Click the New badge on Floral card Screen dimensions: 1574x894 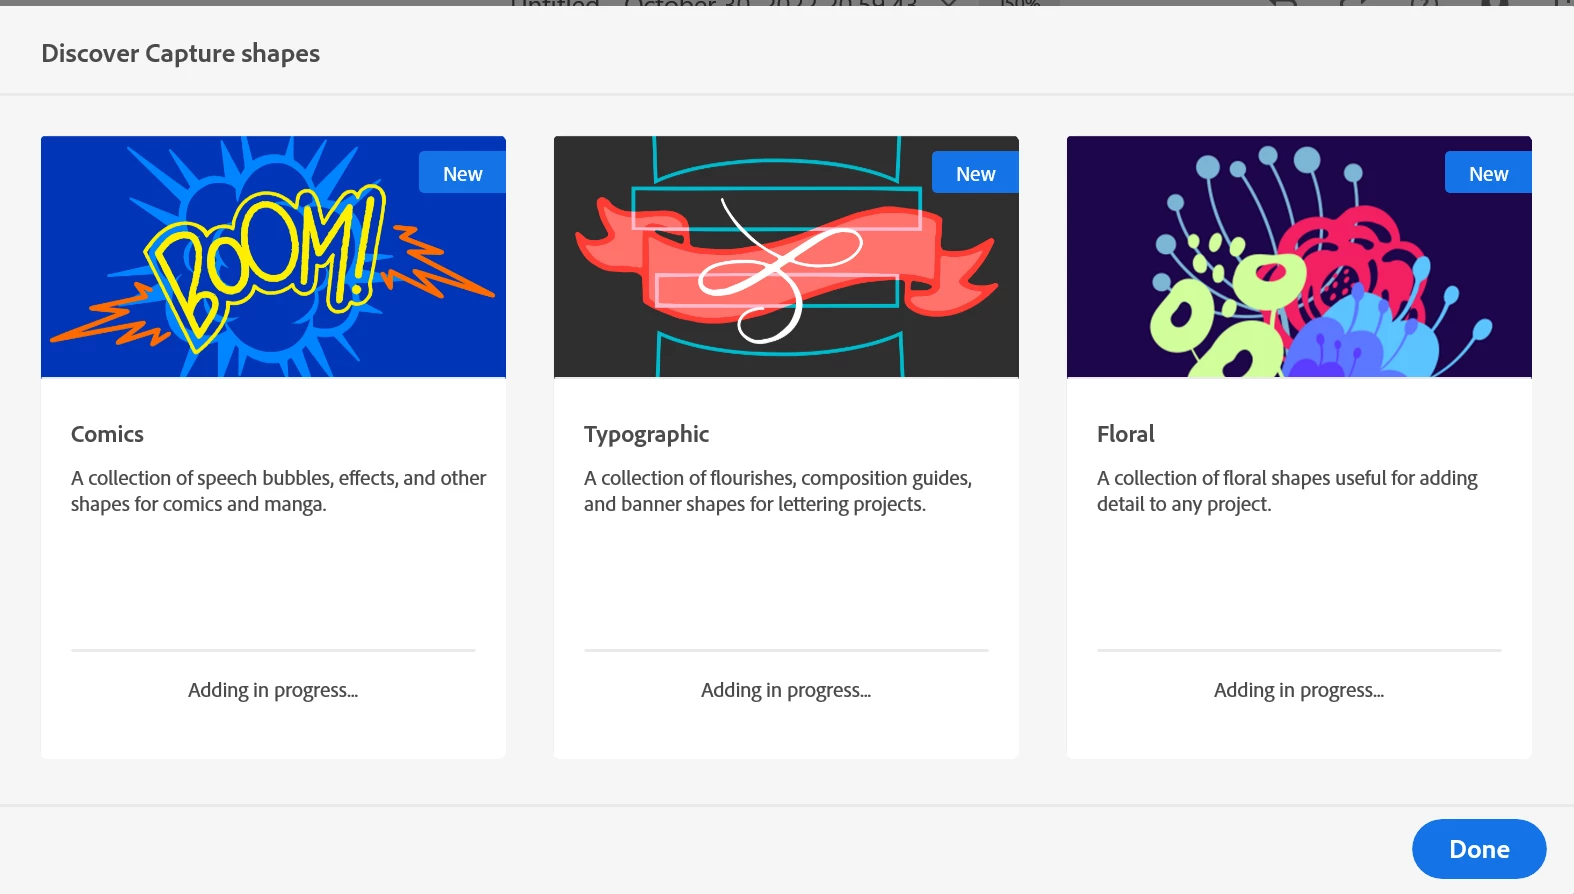click(1488, 173)
